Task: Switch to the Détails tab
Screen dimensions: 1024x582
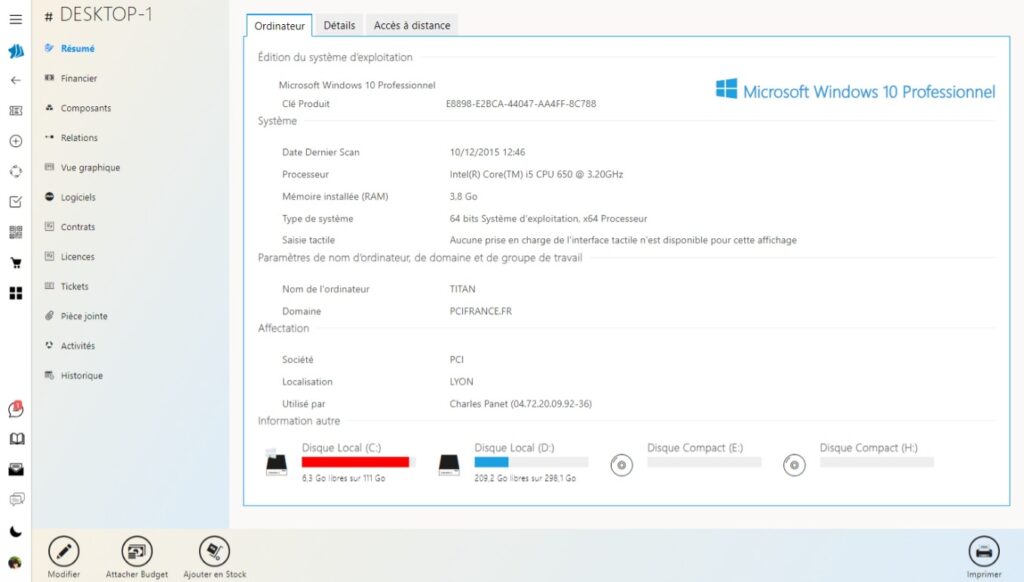Action: 339,25
